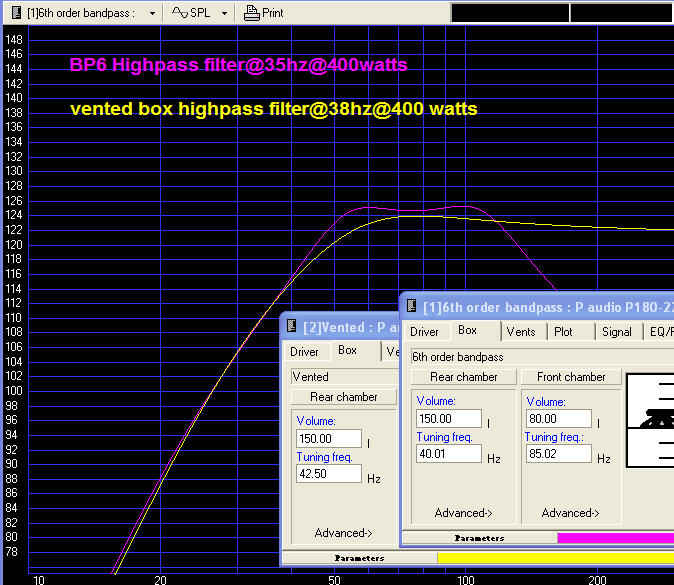Open Box tab in Vented window
674x585 pixels.
[347, 350]
